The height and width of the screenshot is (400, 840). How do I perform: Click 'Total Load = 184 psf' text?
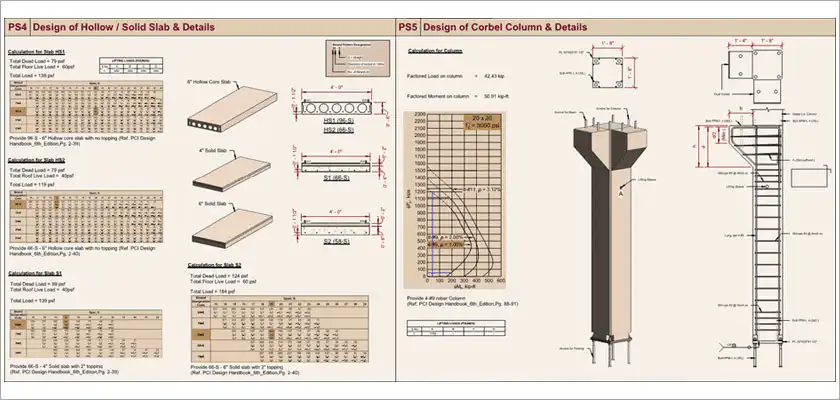tap(212, 291)
